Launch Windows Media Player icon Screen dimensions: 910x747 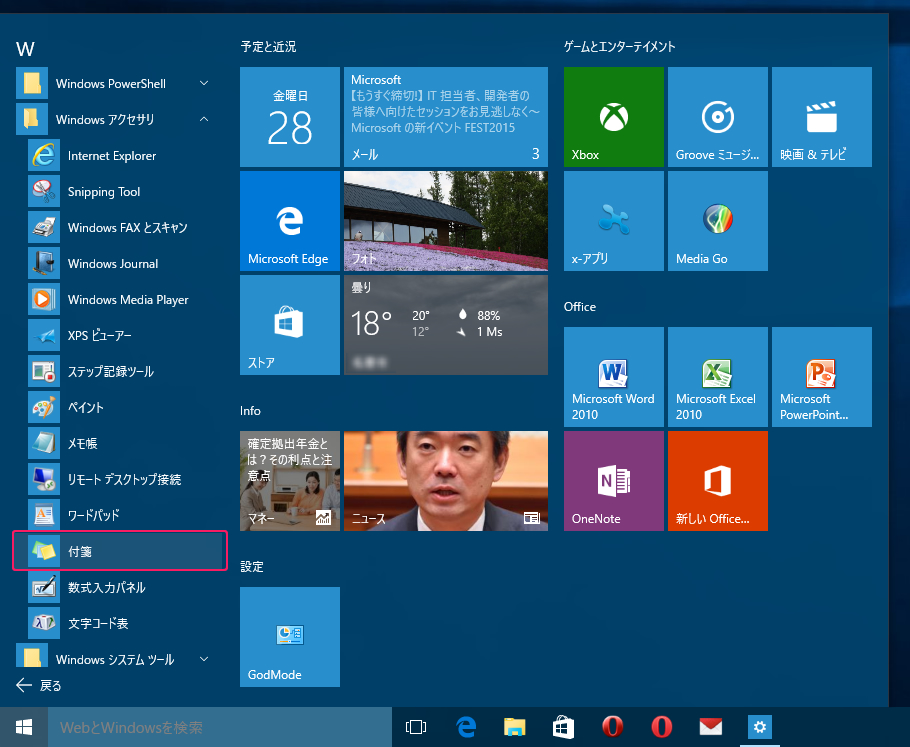[x=44, y=299]
